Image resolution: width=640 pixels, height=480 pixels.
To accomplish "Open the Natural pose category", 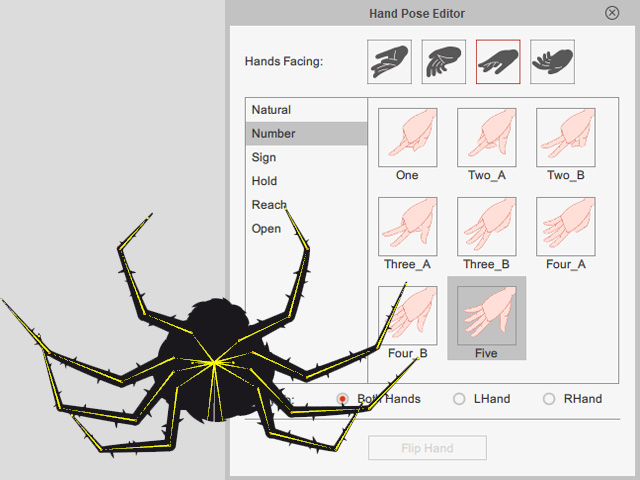I will (x=272, y=110).
